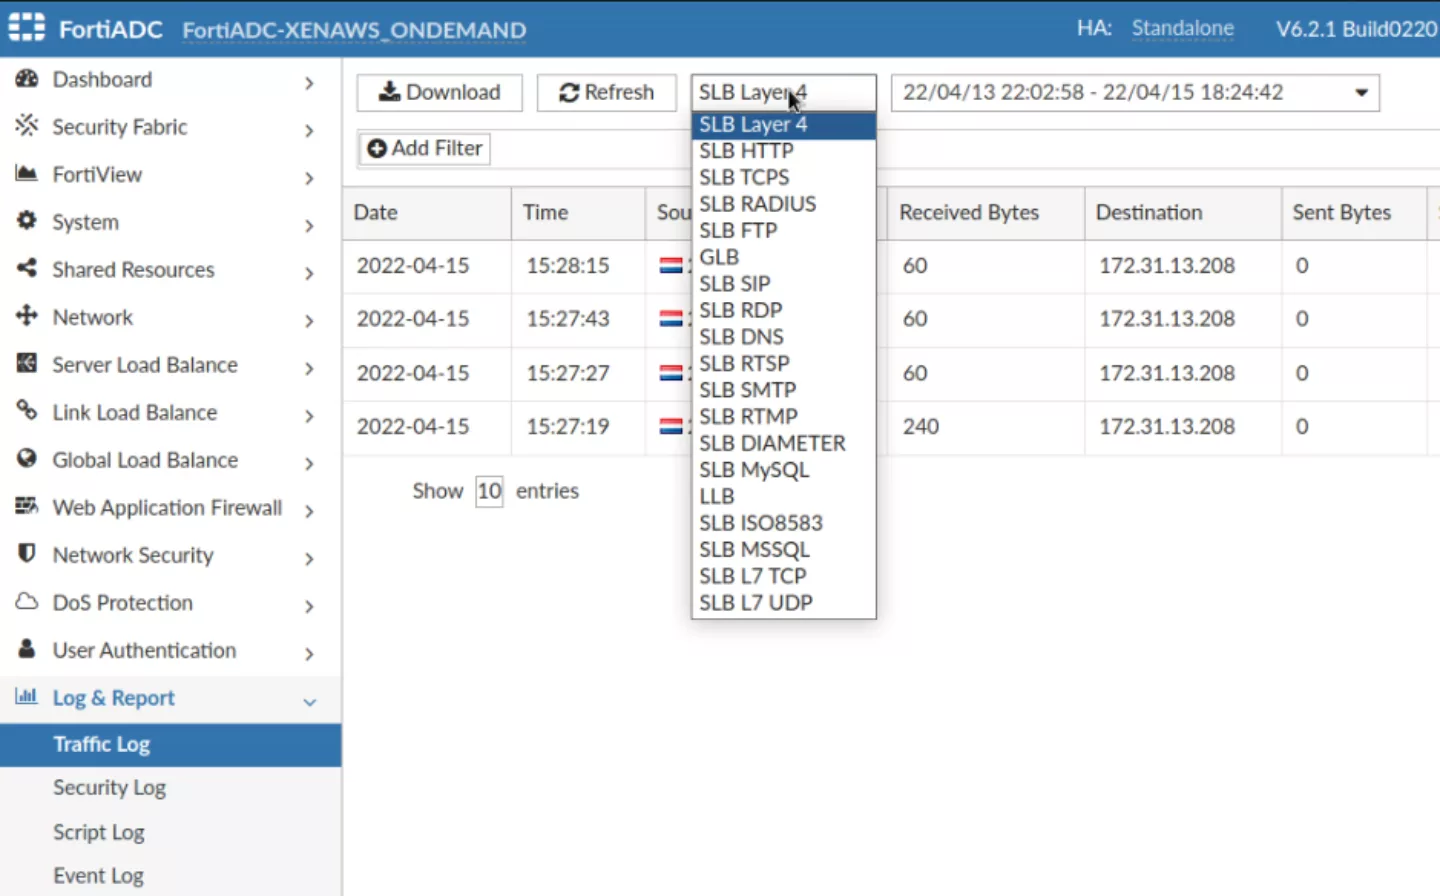Viewport: 1440px width, 896px height.
Task: Open the Network Security menu item
Action: 170,555
